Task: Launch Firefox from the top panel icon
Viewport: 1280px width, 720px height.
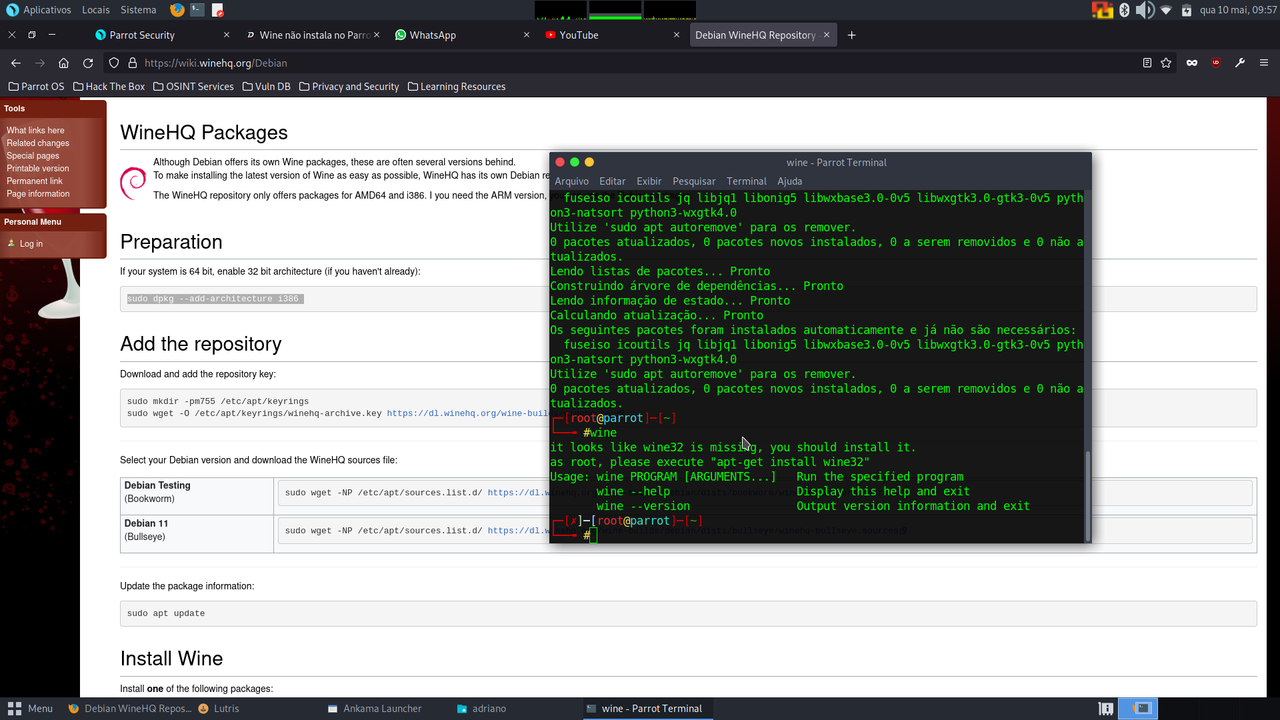Action: [177, 10]
